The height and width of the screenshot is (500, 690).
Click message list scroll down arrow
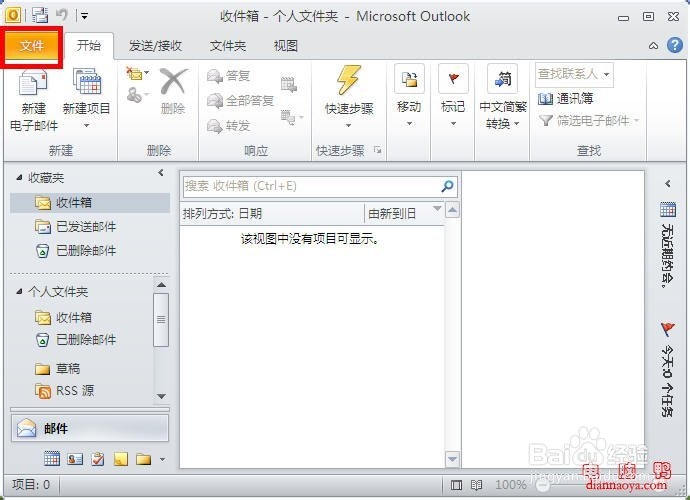[452, 460]
